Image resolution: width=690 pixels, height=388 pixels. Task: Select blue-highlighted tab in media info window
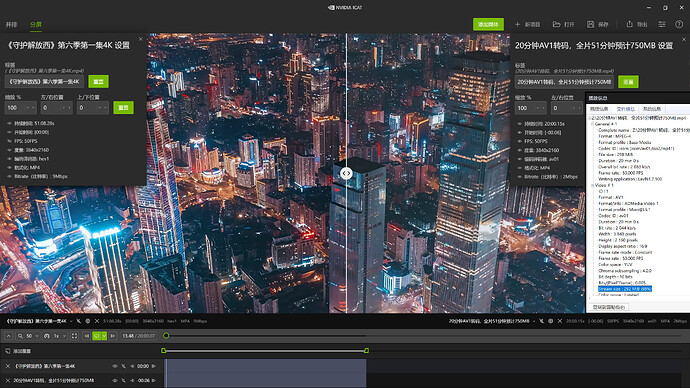(625, 109)
